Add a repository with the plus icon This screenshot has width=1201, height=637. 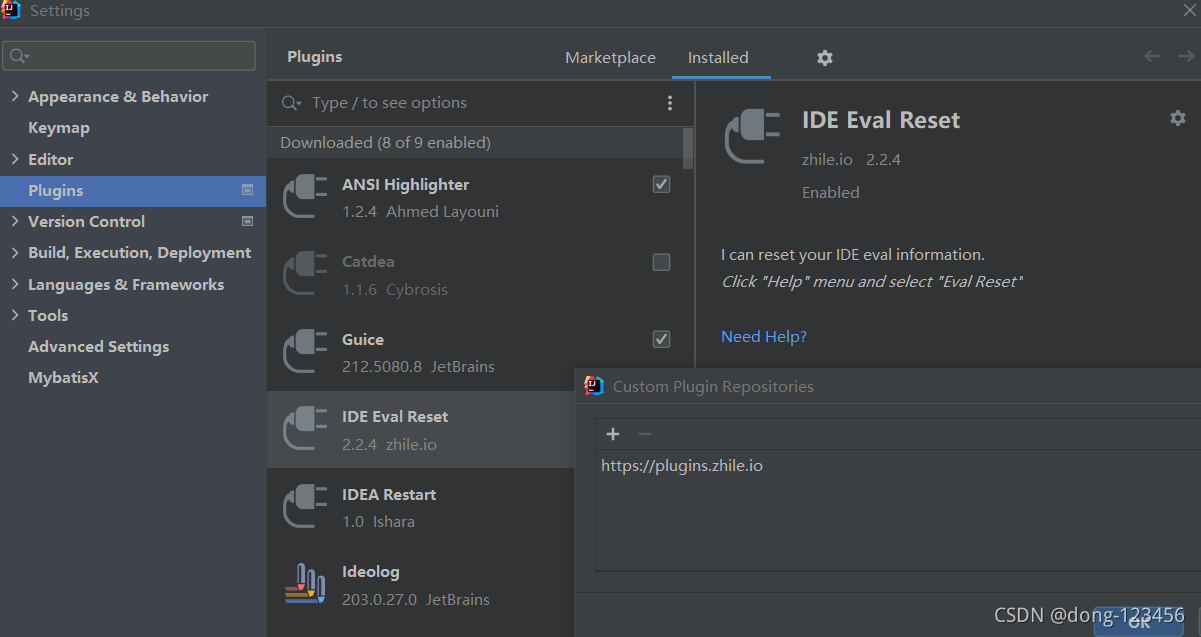[x=613, y=434]
